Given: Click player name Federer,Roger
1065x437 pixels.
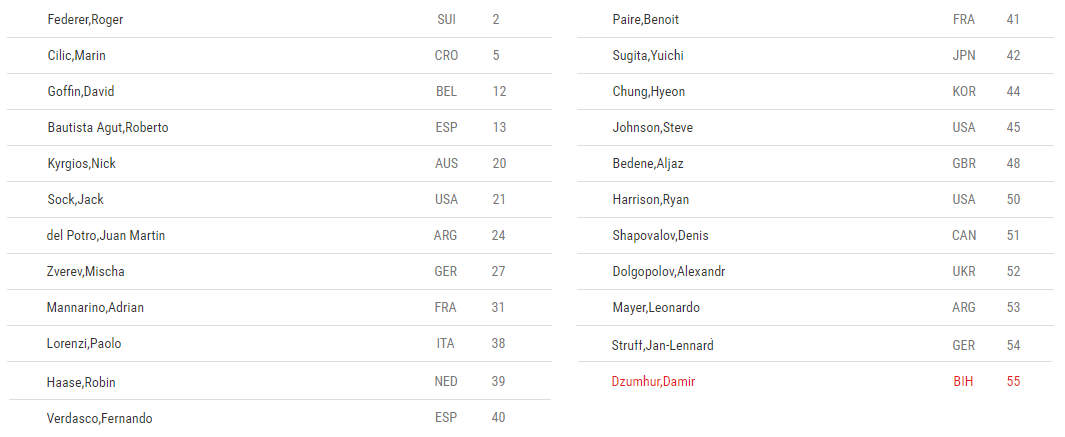Looking at the screenshot, I should pos(85,20).
